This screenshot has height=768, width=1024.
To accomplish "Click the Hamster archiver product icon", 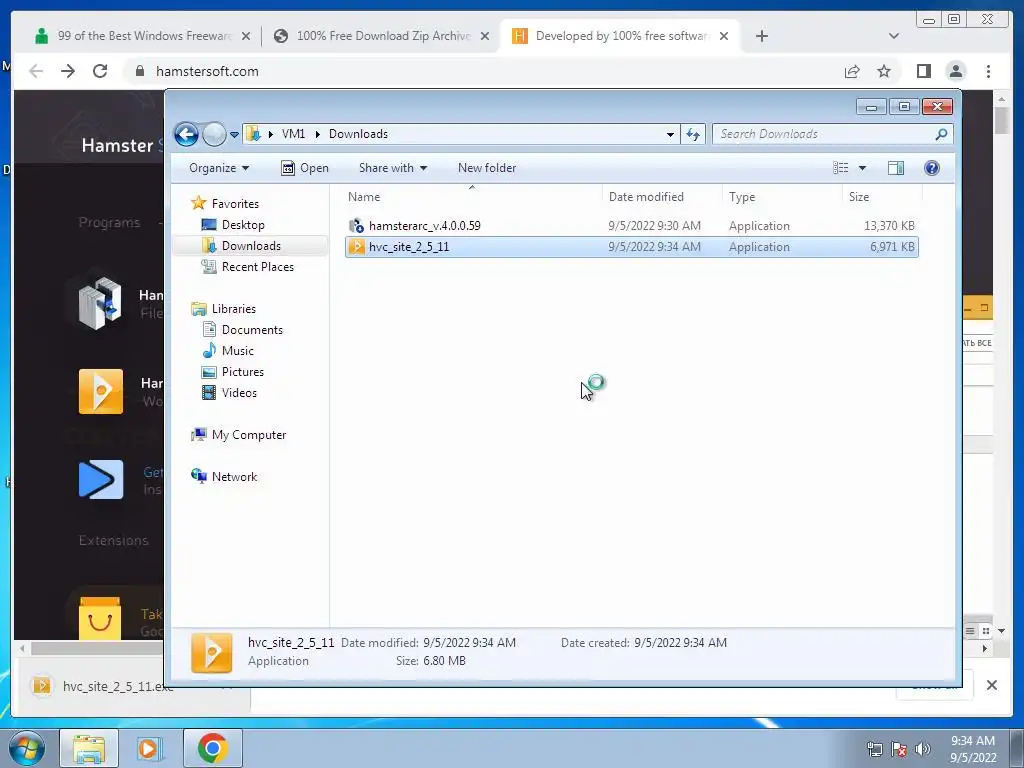I will (x=100, y=303).
